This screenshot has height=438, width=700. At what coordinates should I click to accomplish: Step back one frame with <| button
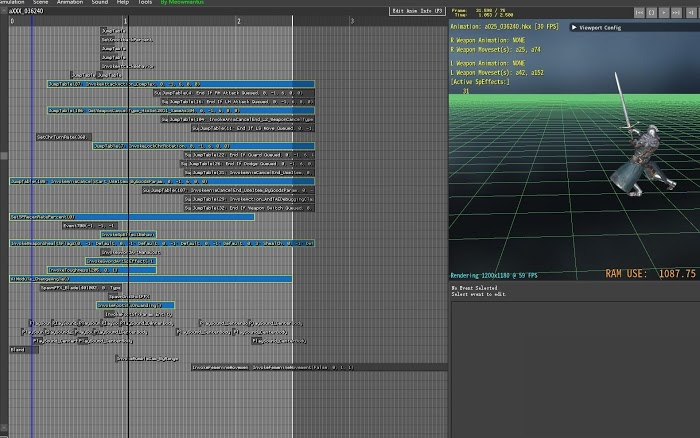(691, 13)
